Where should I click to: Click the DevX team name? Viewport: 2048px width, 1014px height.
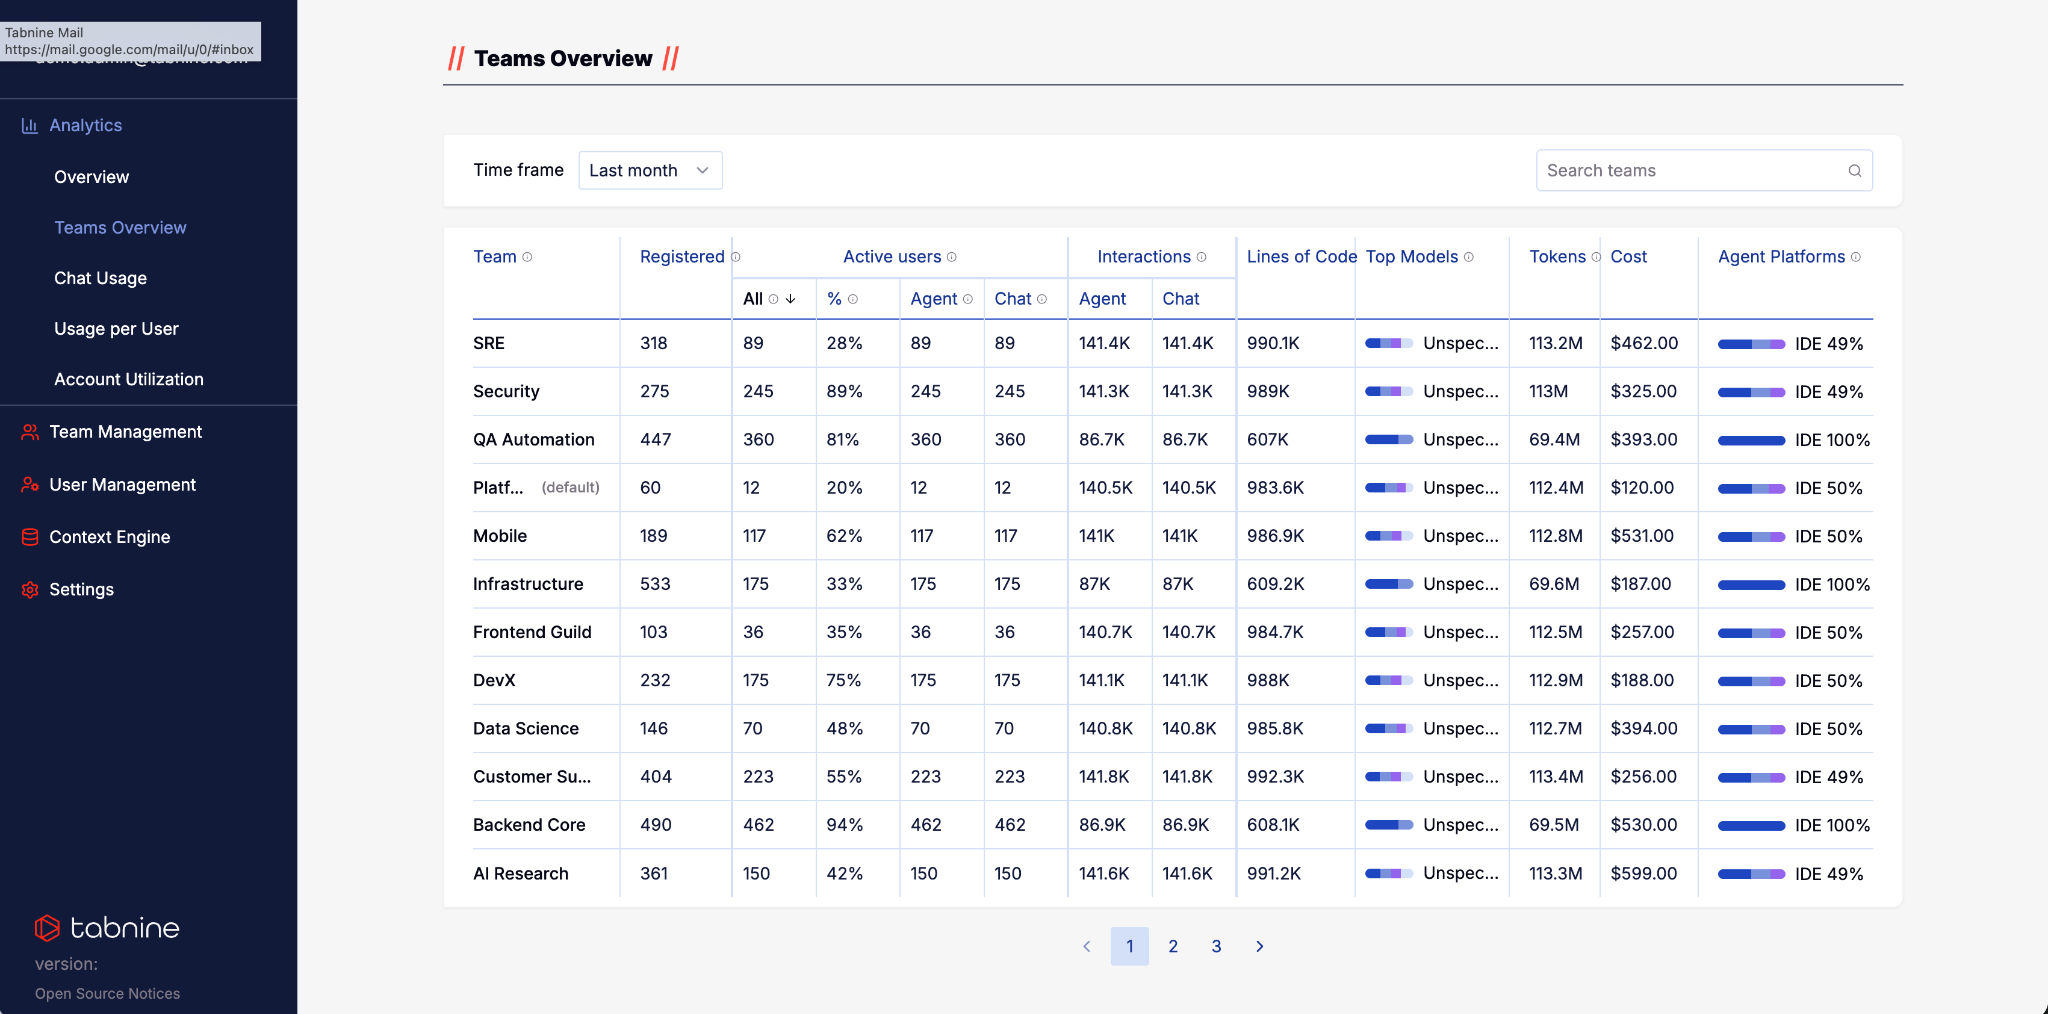tap(494, 681)
